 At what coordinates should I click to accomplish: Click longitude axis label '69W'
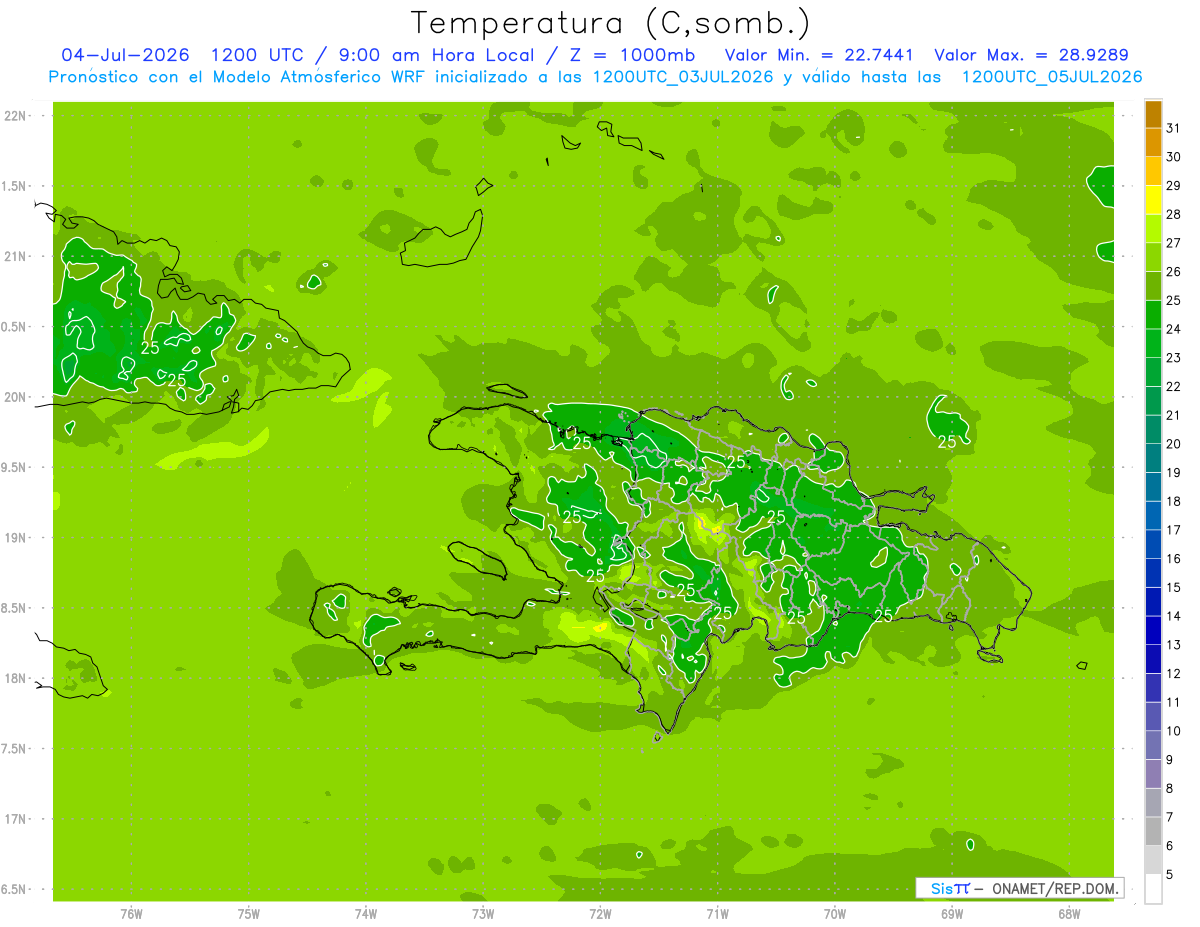pos(952,913)
